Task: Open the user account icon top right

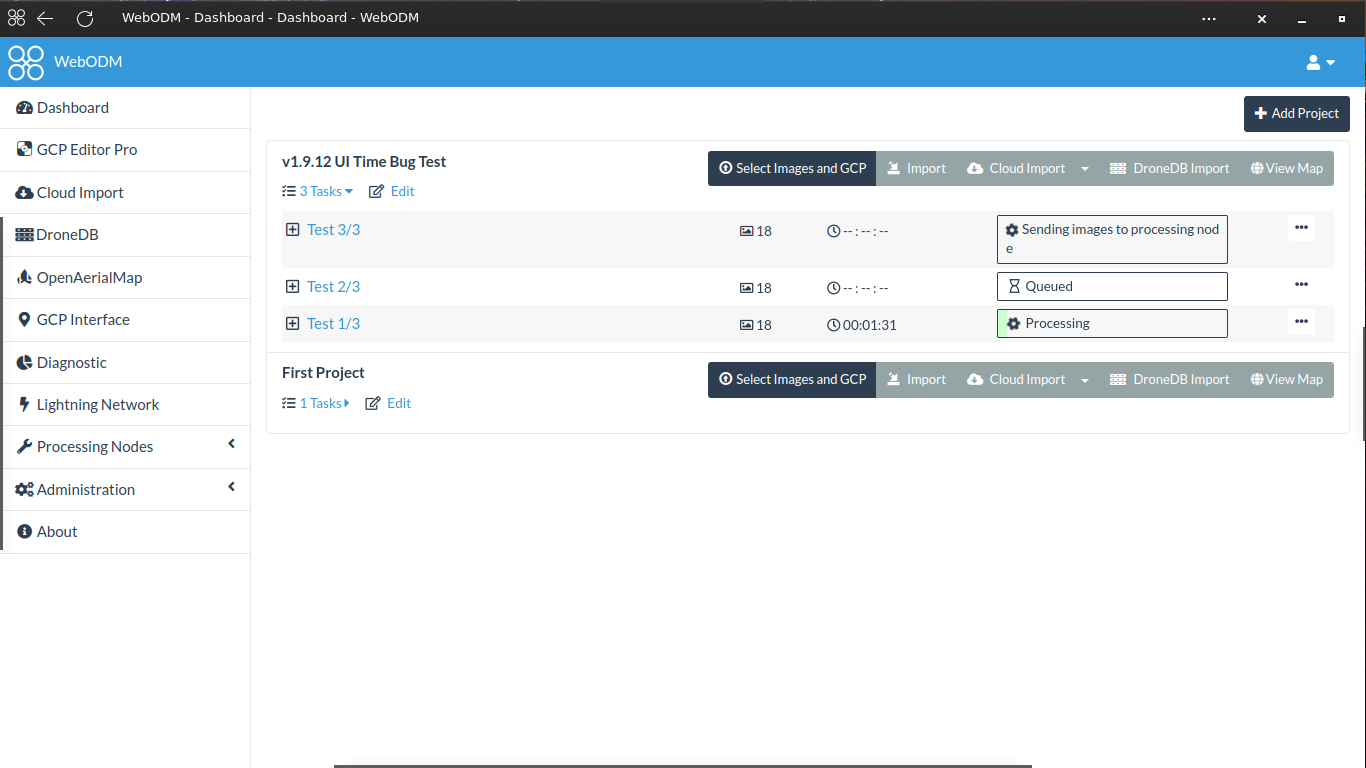Action: pos(1313,62)
